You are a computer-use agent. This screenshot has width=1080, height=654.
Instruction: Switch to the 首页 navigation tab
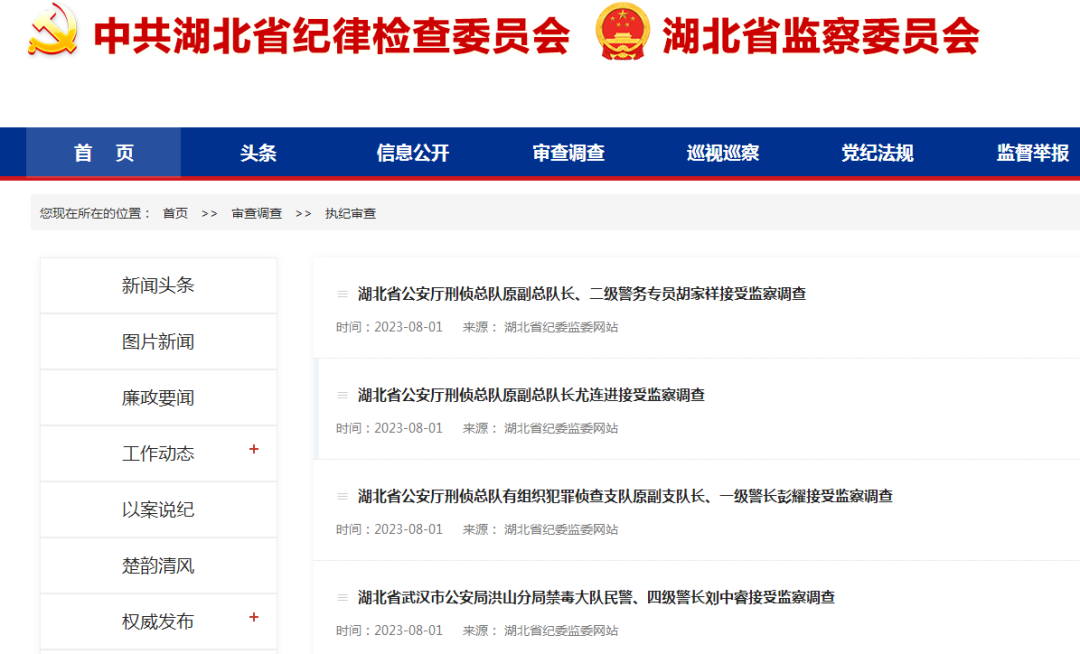coord(102,152)
